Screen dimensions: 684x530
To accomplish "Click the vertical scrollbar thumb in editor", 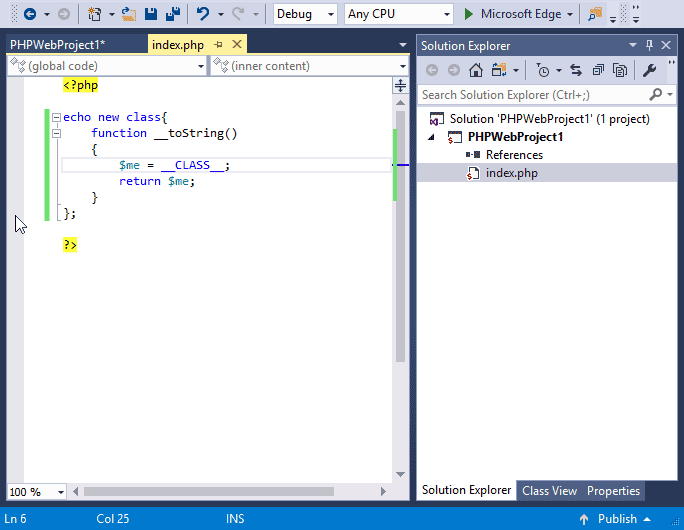I will [x=400, y=236].
